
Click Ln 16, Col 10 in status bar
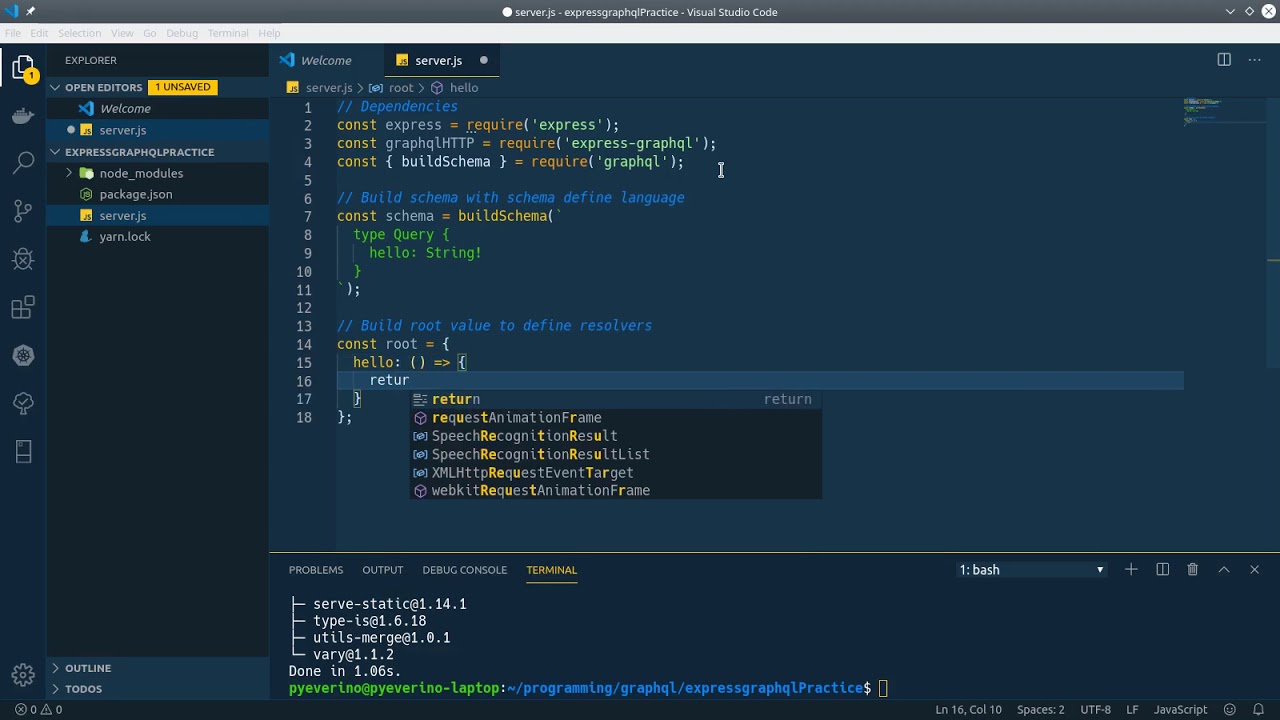pos(968,709)
